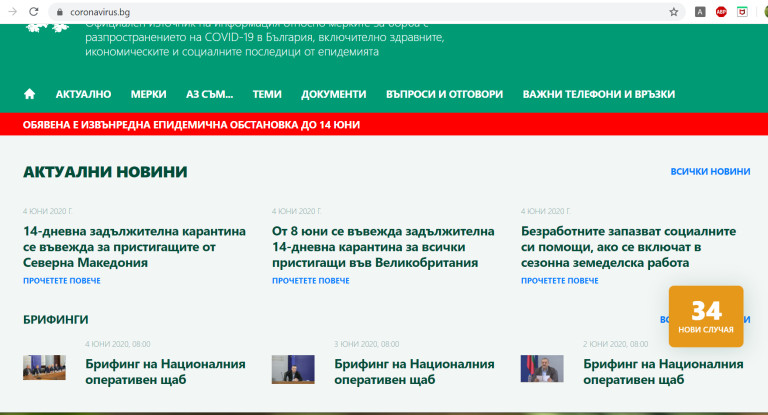This screenshot has height=415, width=768.
Task: Click the browser forward arrow
Action: [x=10, y=11]
